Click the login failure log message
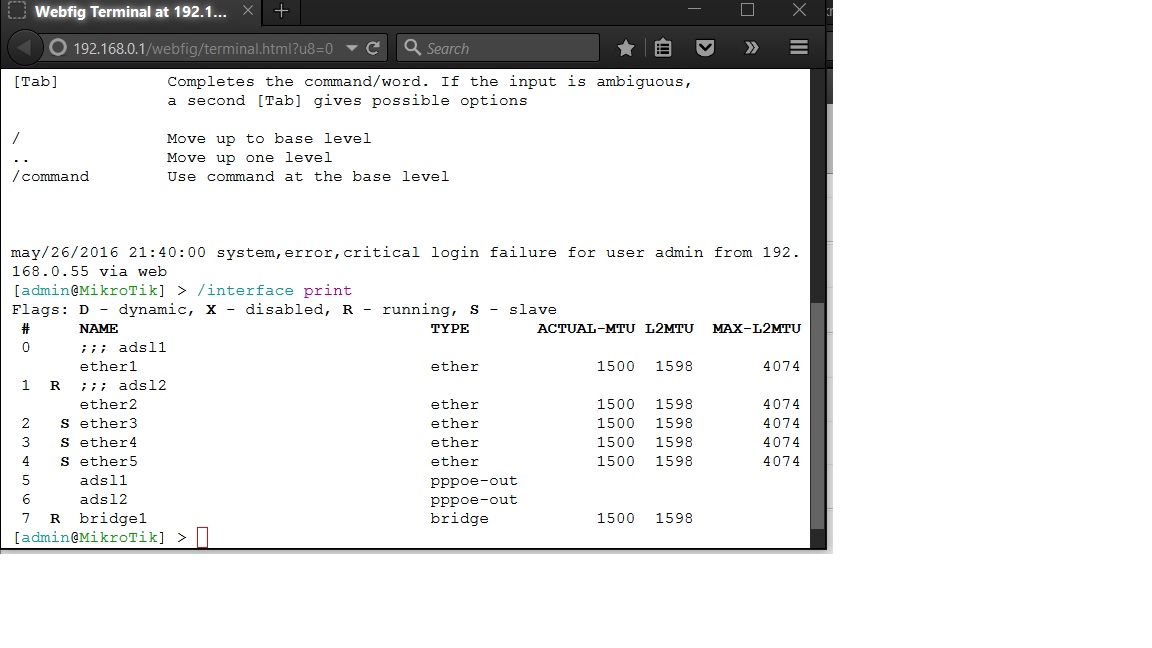 pyautogui.click(x=405, y=262)
